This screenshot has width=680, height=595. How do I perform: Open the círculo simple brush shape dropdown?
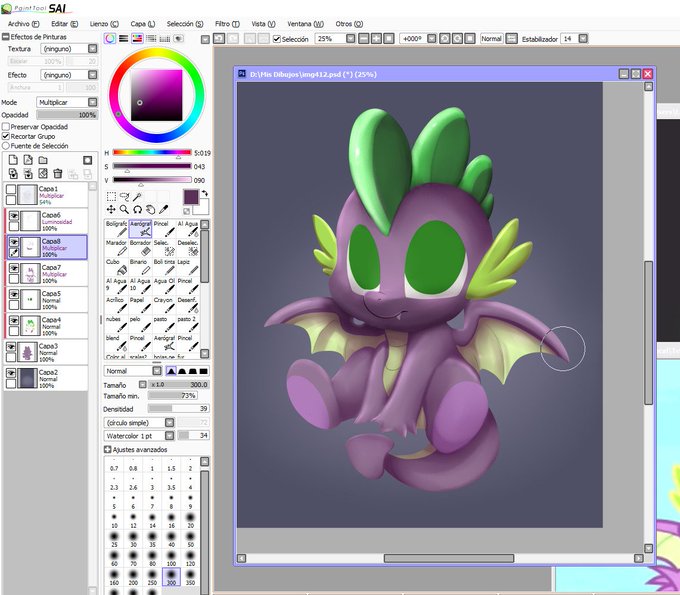pyautogui.click(x=170, y=422)
